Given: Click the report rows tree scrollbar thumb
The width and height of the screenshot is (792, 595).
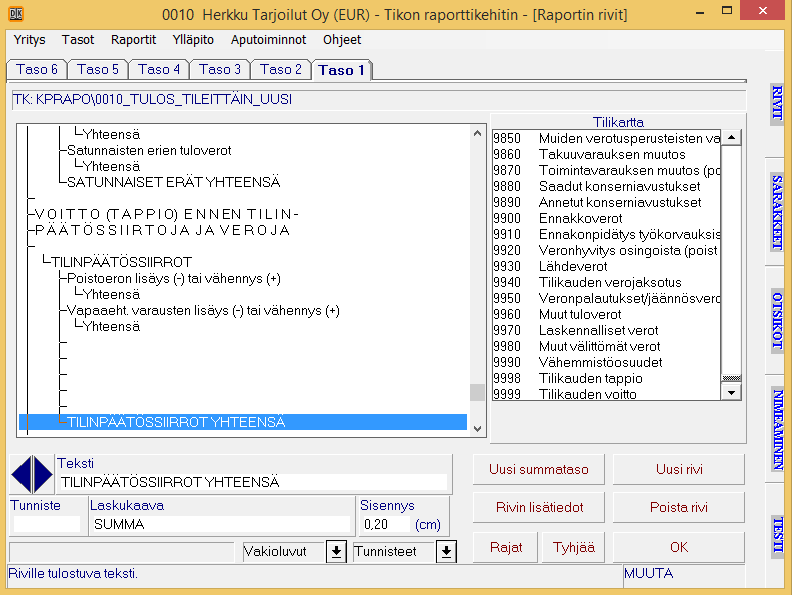Looking at the screenshot, I should click(477, 392).
